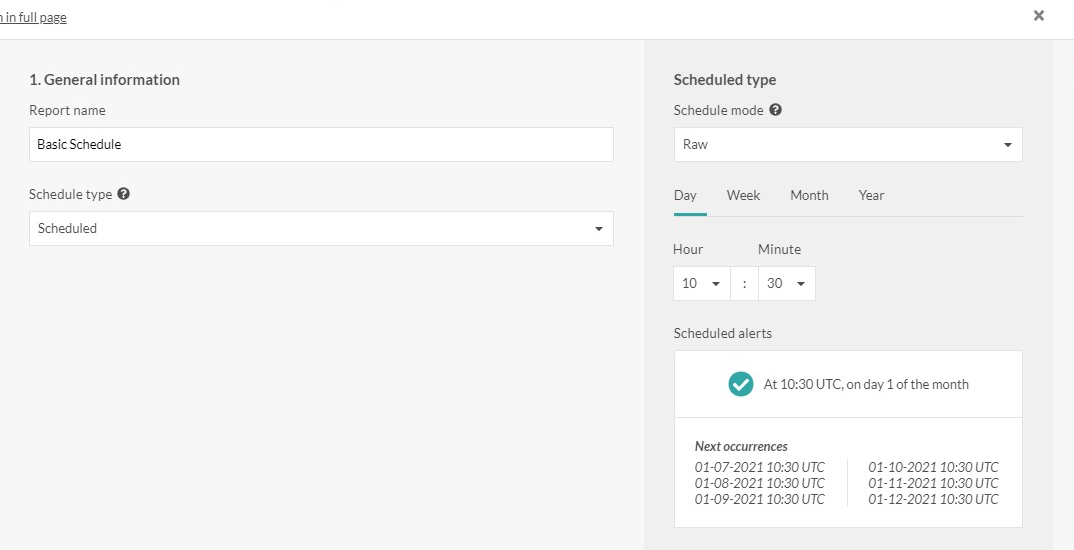The image size is (1074, 550).
Task: Close the dialog with the X icon
Action: coord(1039,16)
